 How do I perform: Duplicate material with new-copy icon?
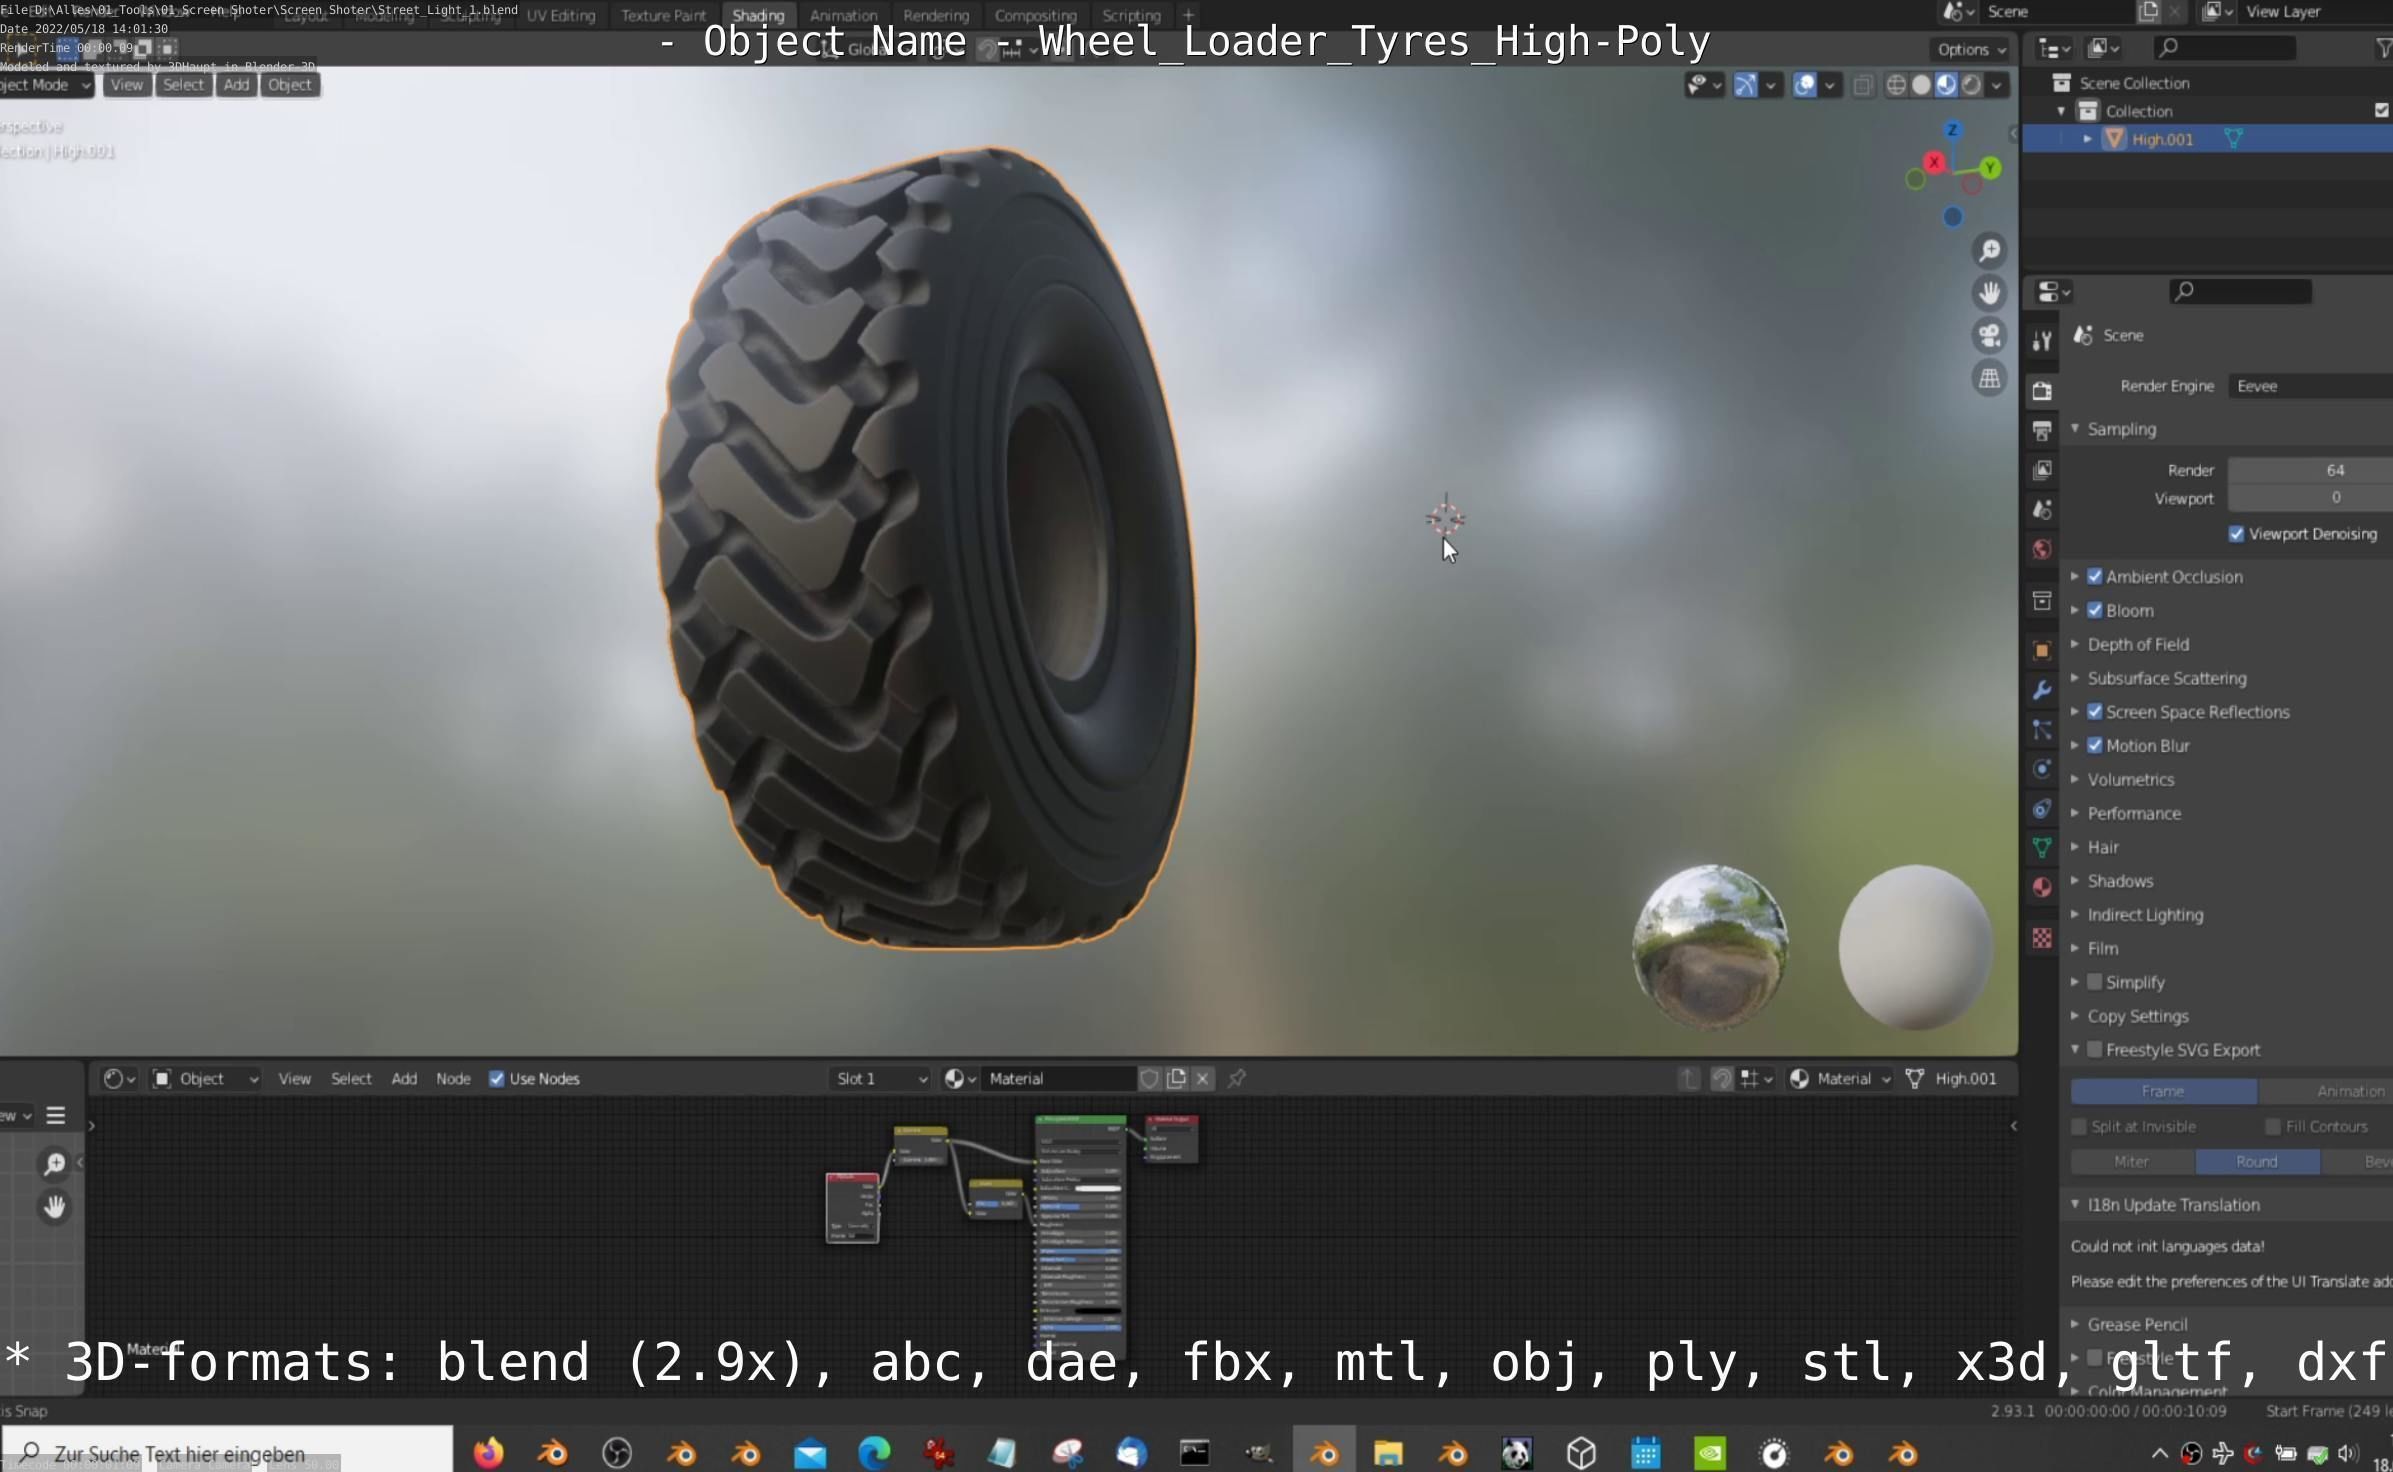click(x=1177, y=1078)
